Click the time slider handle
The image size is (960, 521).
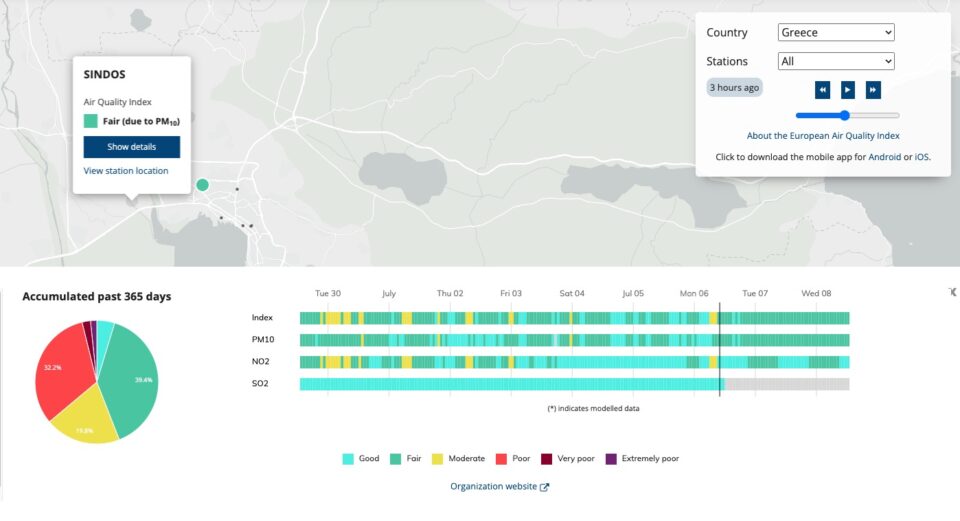click(x=845, y=115)
